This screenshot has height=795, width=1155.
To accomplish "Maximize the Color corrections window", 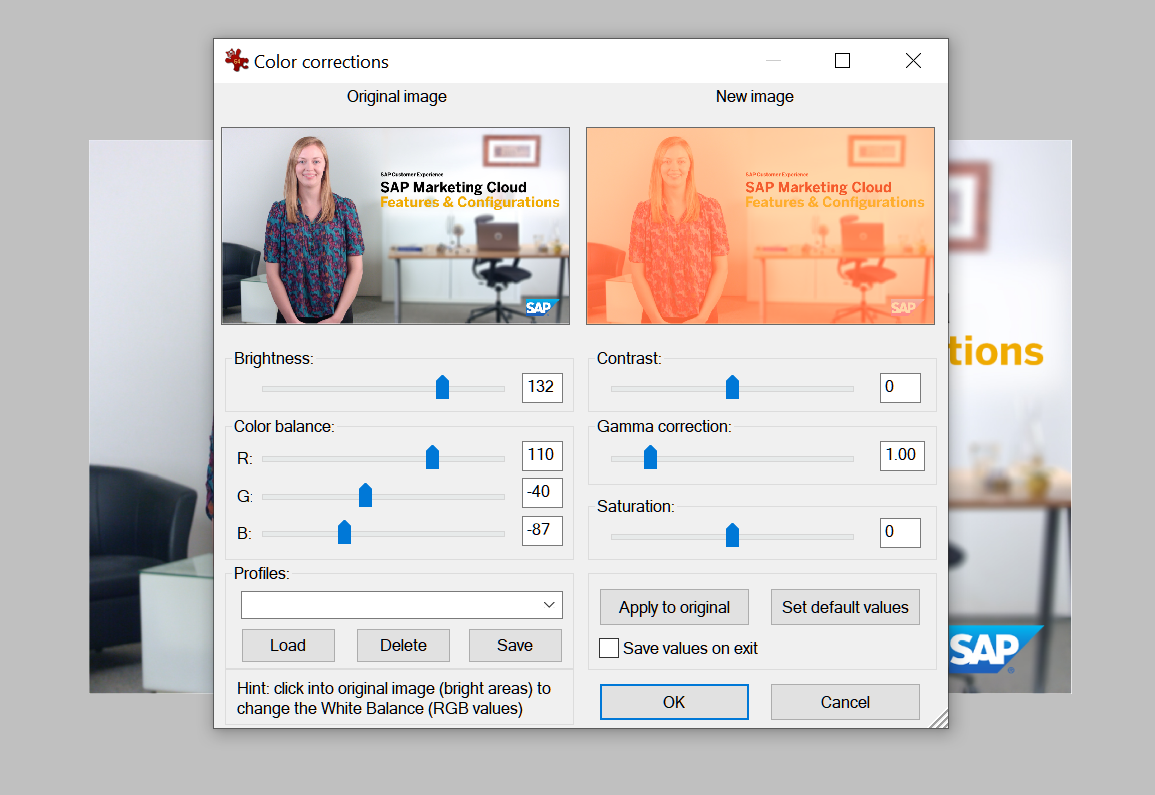I will [843, 60].
